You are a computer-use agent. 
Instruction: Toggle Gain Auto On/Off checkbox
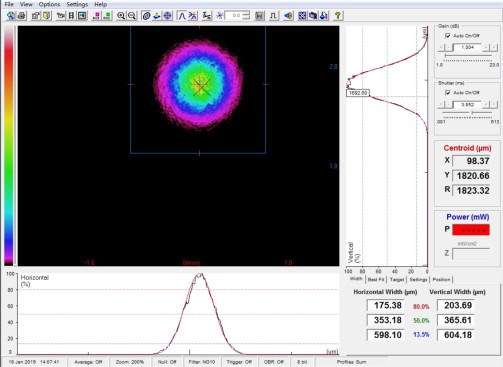point(448,35)
